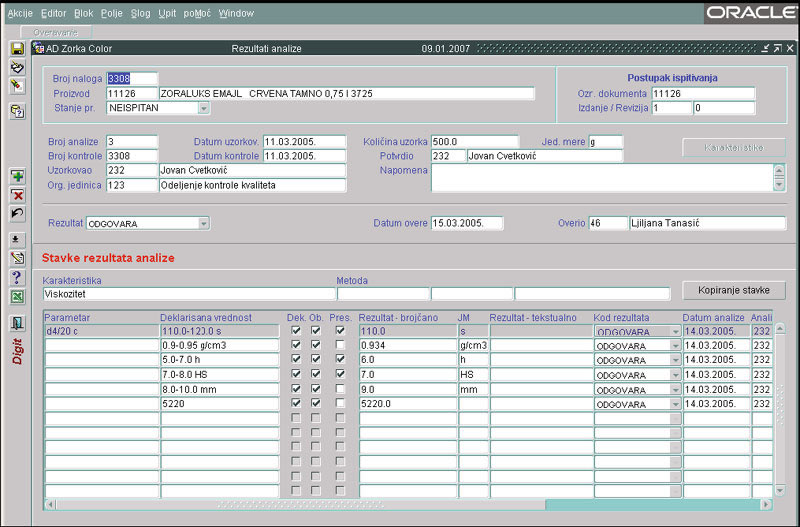
Task: Expand Kod rezultata dropdown in 9.0 row
Action: (676, 390)
